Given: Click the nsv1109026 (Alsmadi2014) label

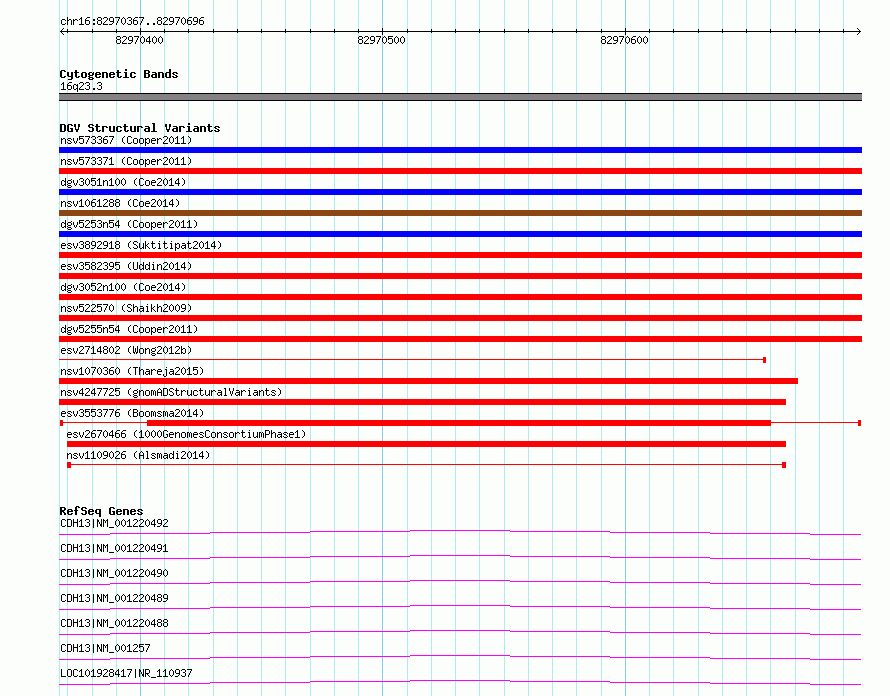Looking at the screenshot, I should point(138,455).
